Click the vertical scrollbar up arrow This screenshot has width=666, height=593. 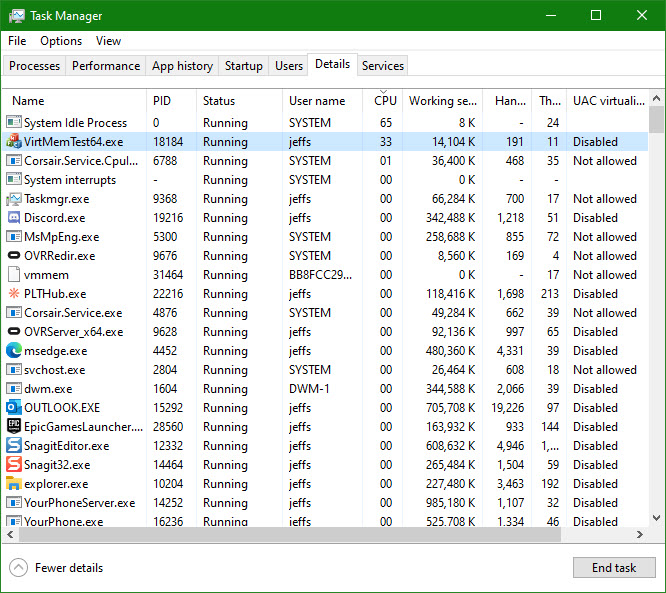tap(656, 99)
